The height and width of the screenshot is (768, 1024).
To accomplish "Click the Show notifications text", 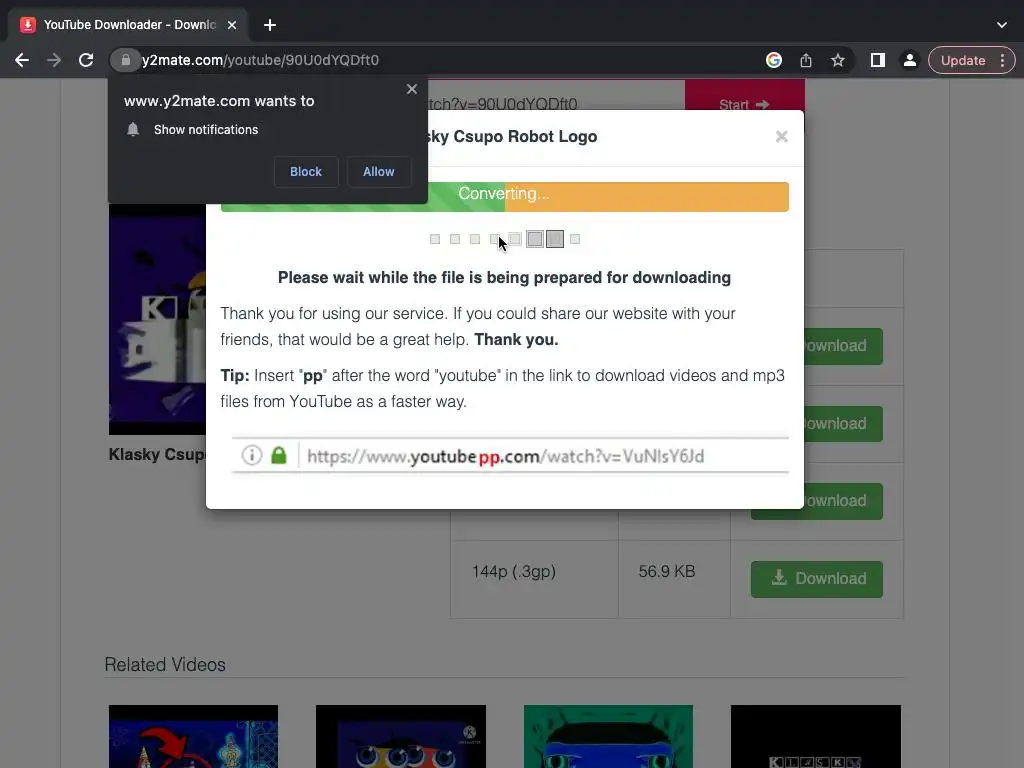I will pos(206,129).
